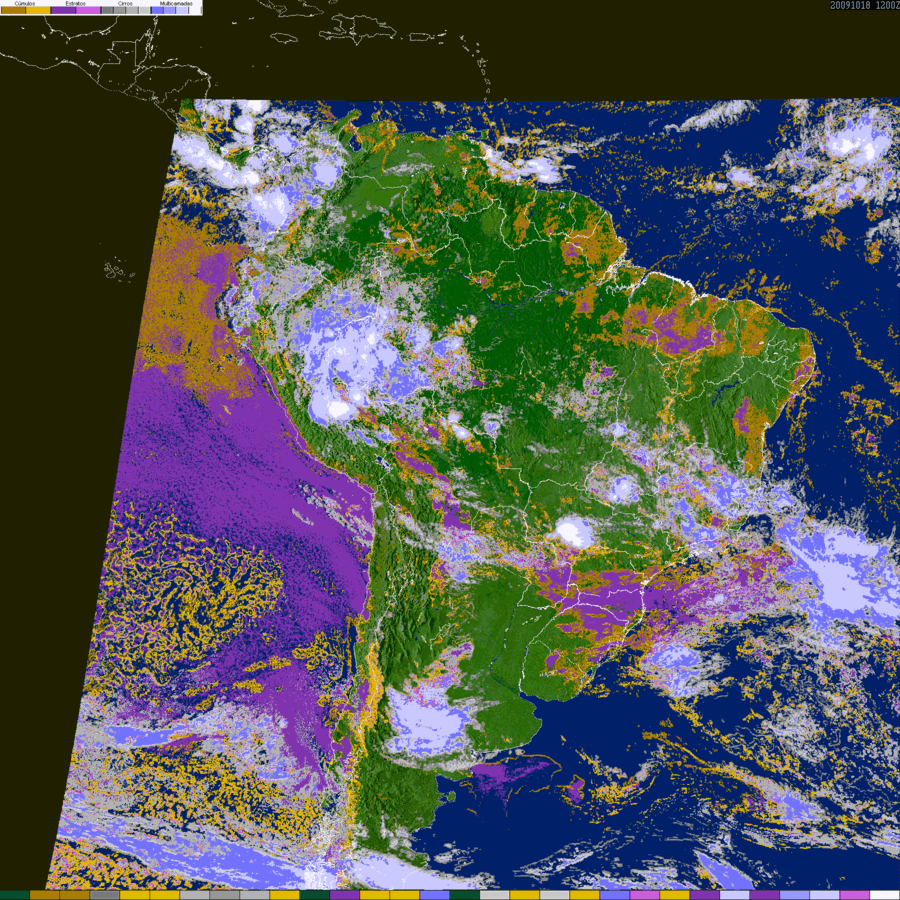Select the darkest gray Cirros legend swatch
Viewport: 900px width, 900px height.
point(107,10)
